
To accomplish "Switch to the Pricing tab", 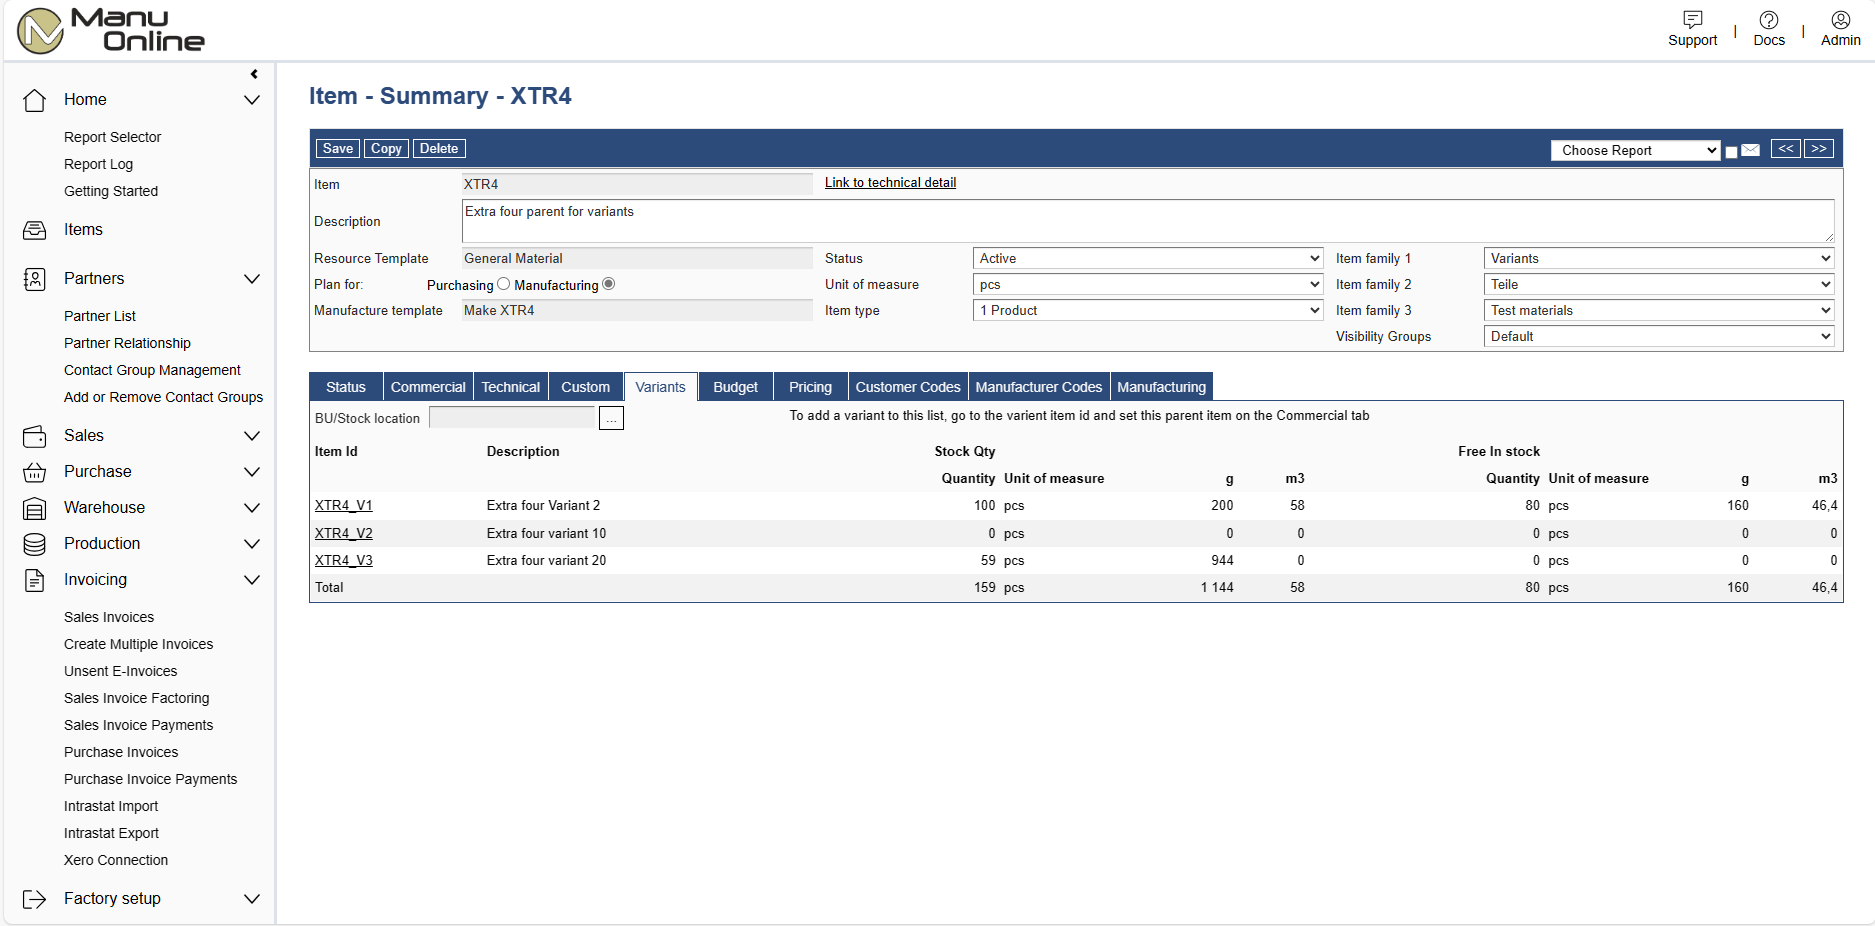I will 810,387.
